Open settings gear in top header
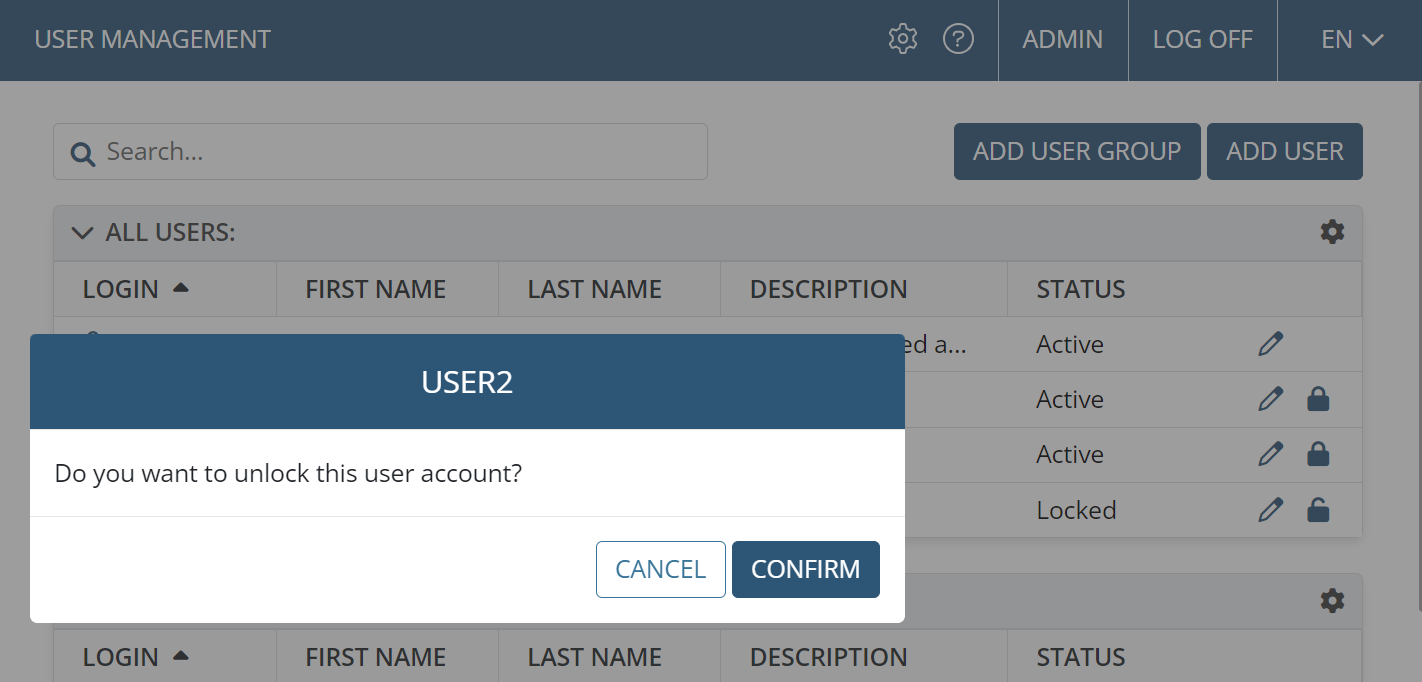 [902, 39]
